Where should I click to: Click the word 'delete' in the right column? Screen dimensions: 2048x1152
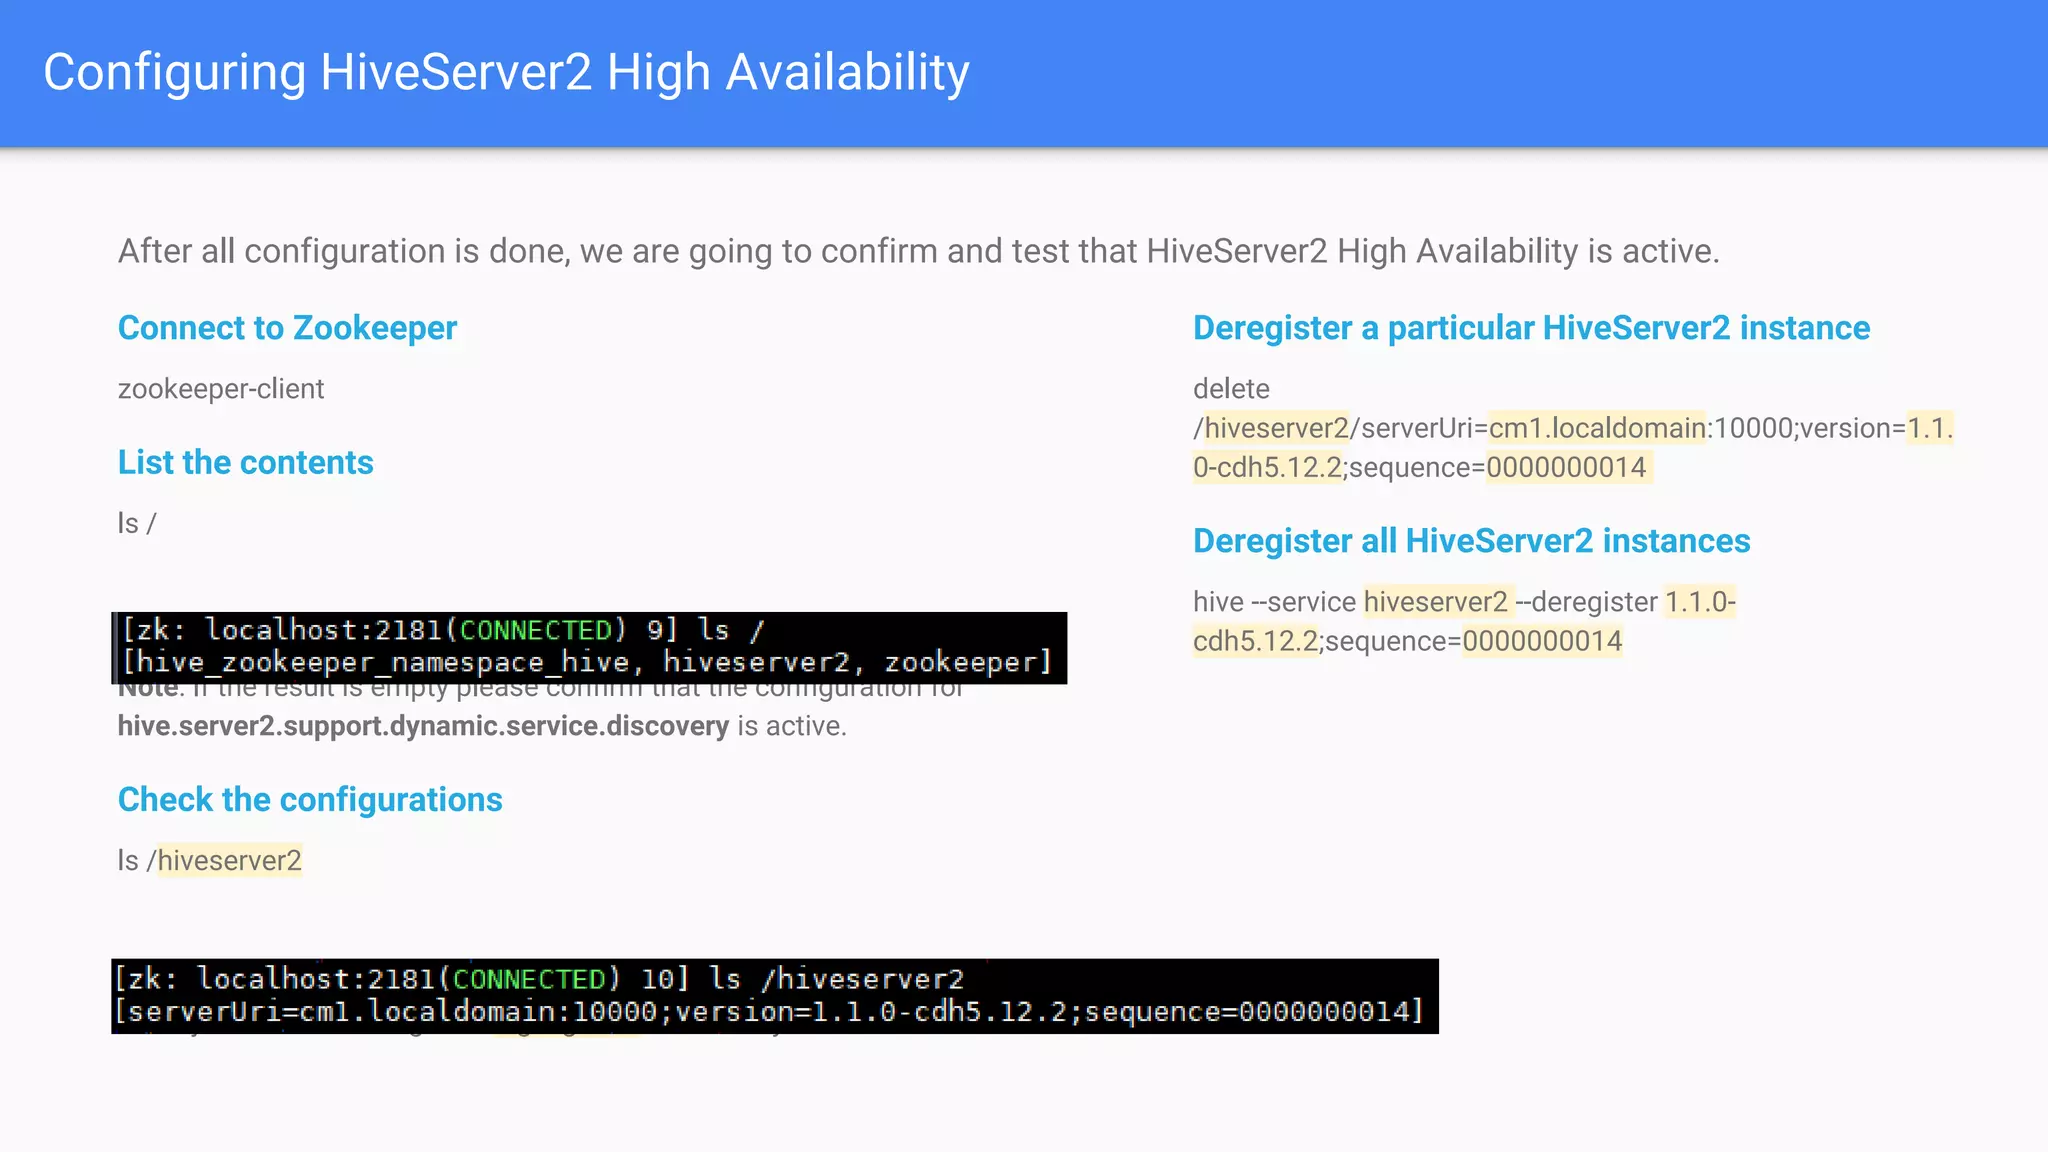[x=1231, y=389]
